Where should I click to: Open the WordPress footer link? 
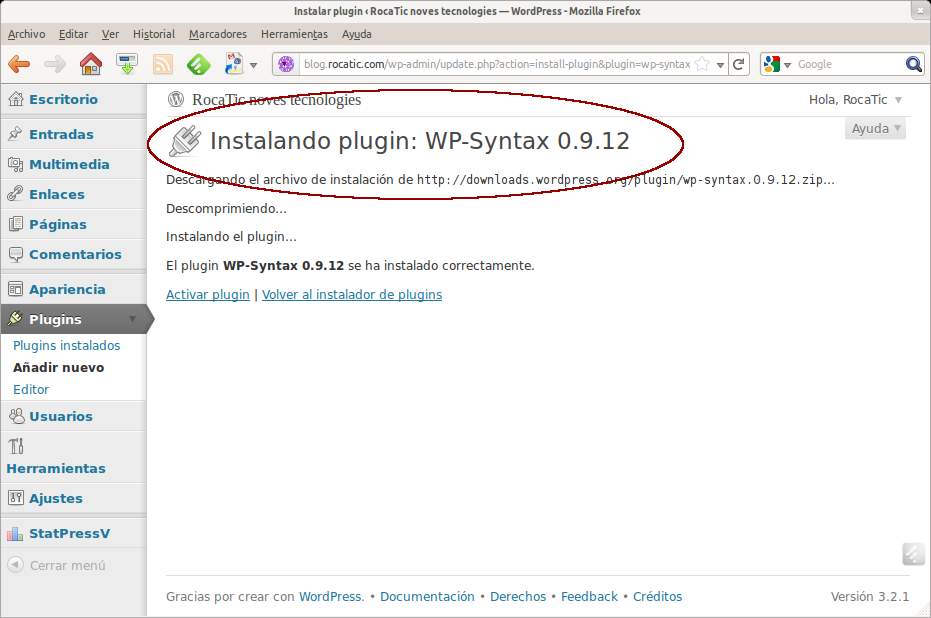330,597
